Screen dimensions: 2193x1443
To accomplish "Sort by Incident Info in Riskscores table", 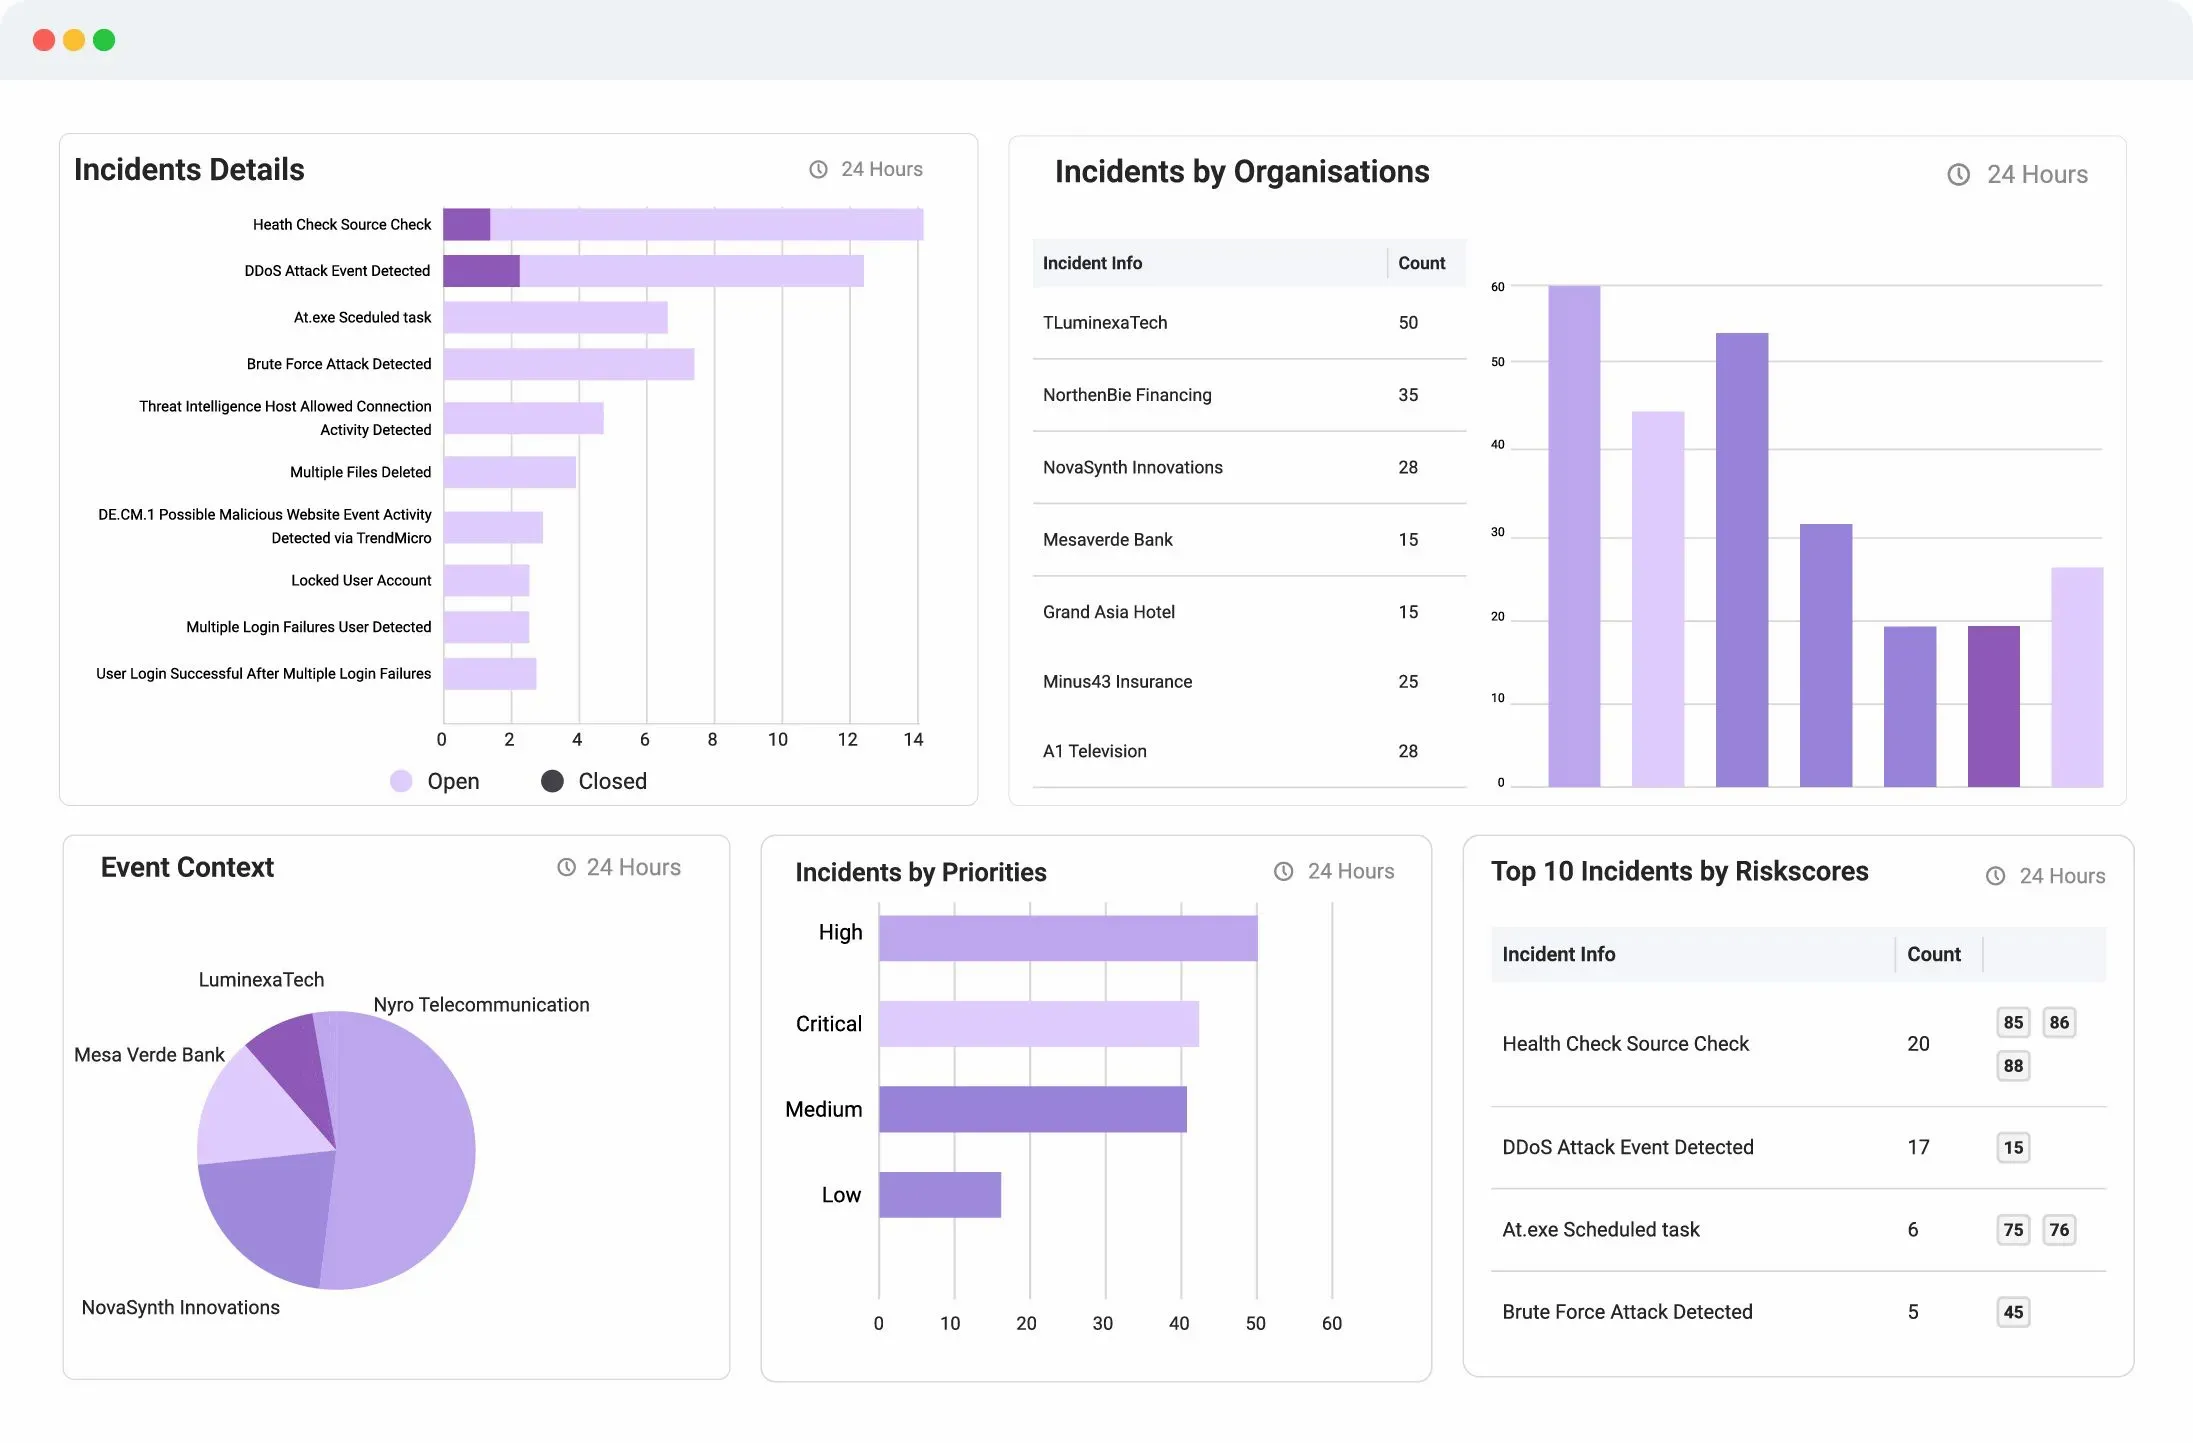I will click(1558, 954).
